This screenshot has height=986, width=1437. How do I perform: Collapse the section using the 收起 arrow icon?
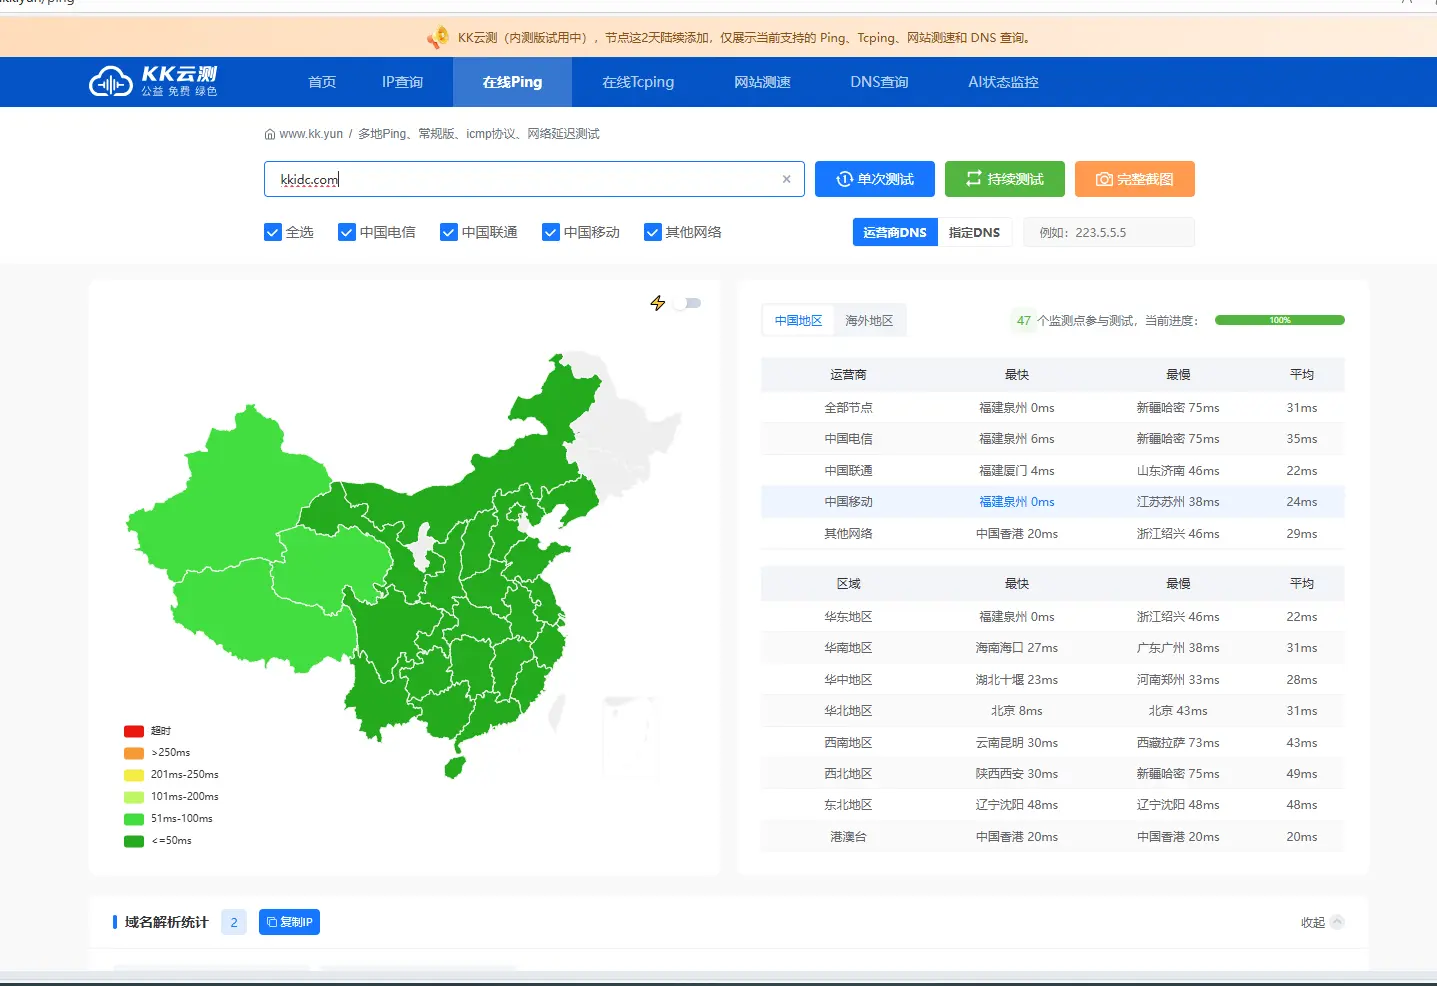pos(1337,922)
